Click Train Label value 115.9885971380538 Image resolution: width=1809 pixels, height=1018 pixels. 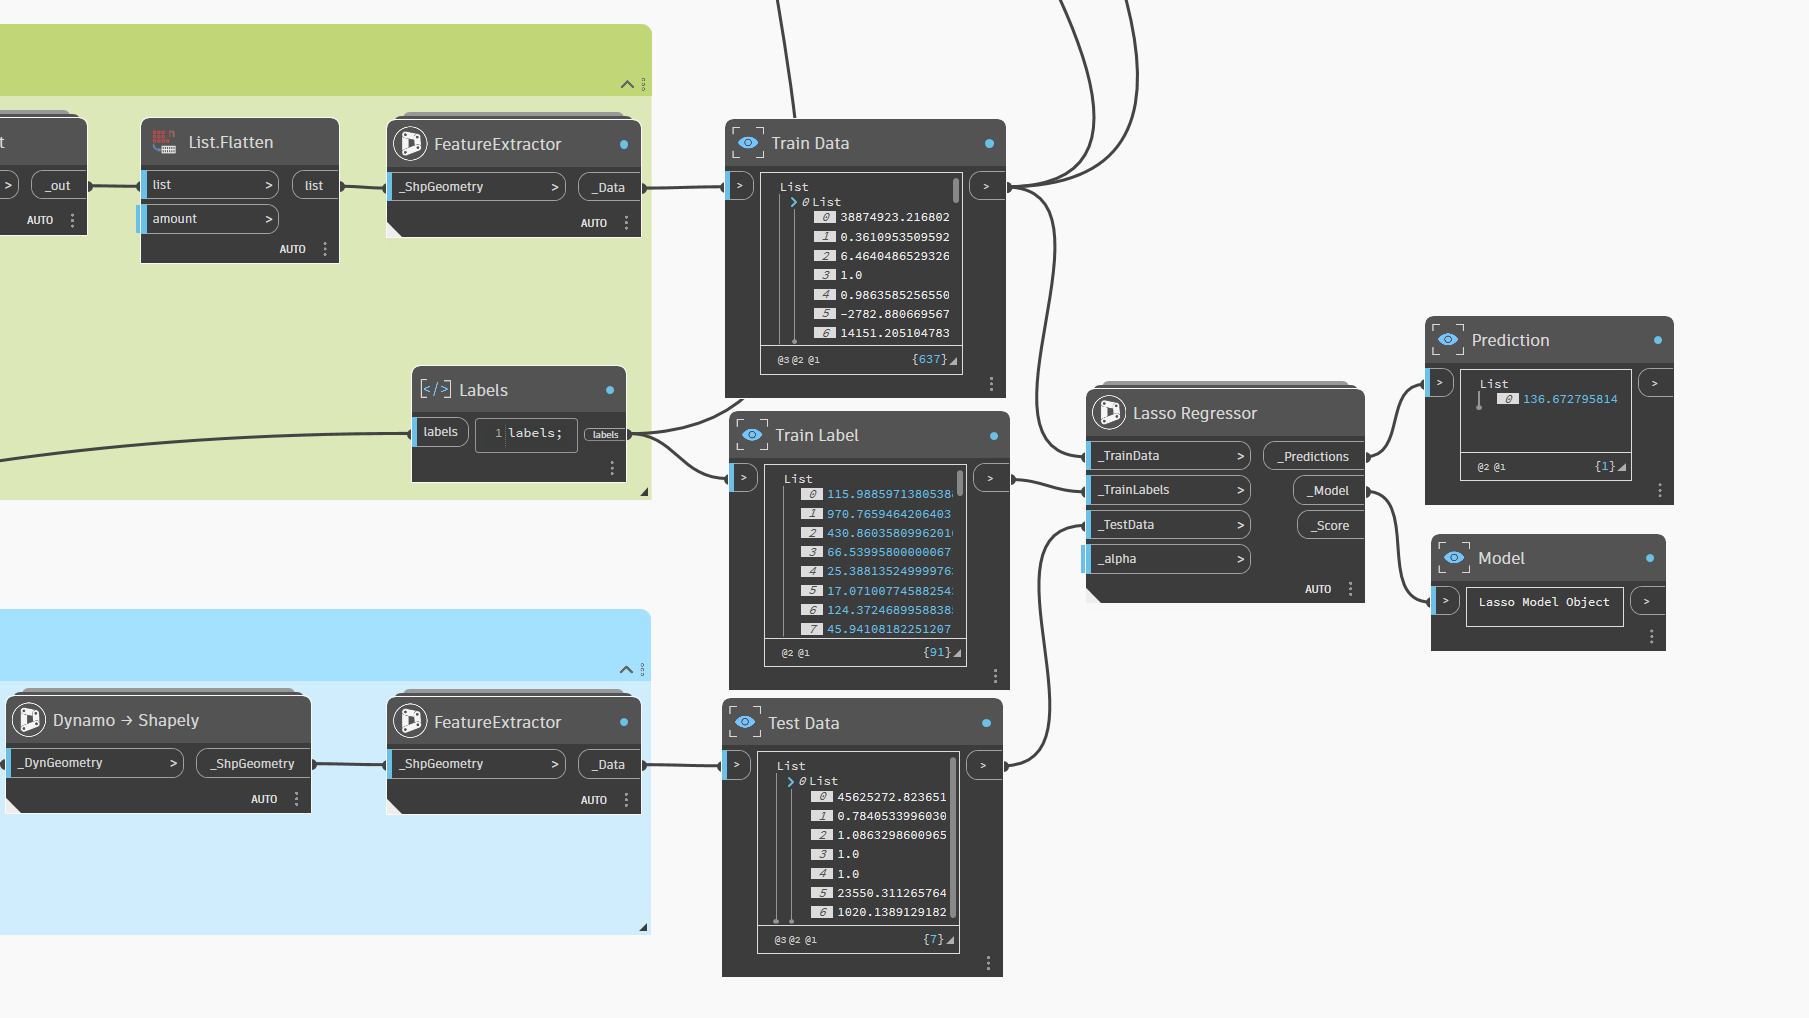[890, 494]
